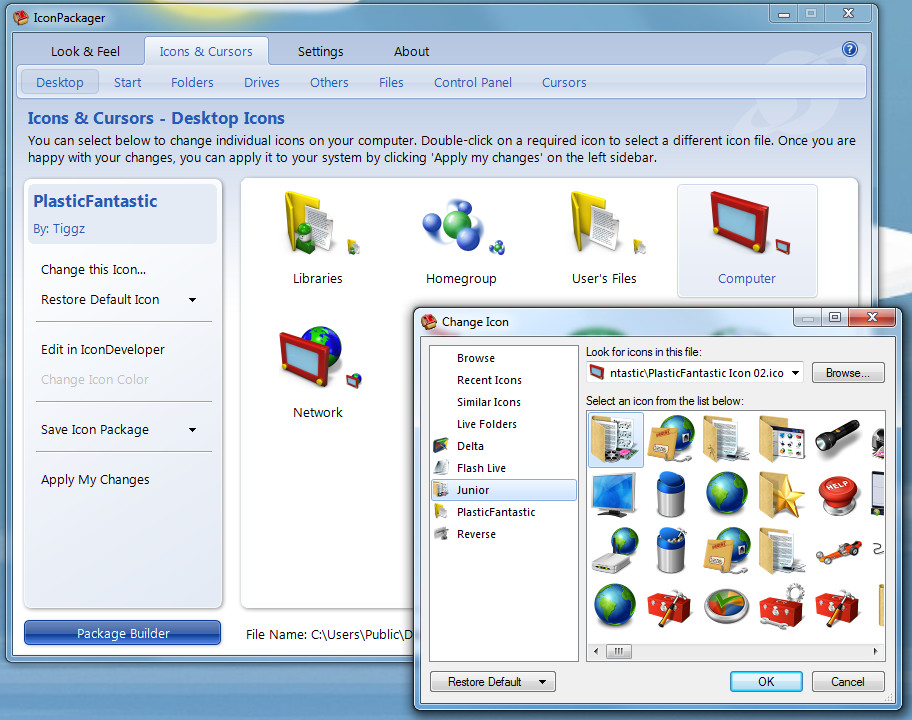Pick the red HELP button icon
The image size is (912, 720).
pyautogui.click(x=837, y=496)
